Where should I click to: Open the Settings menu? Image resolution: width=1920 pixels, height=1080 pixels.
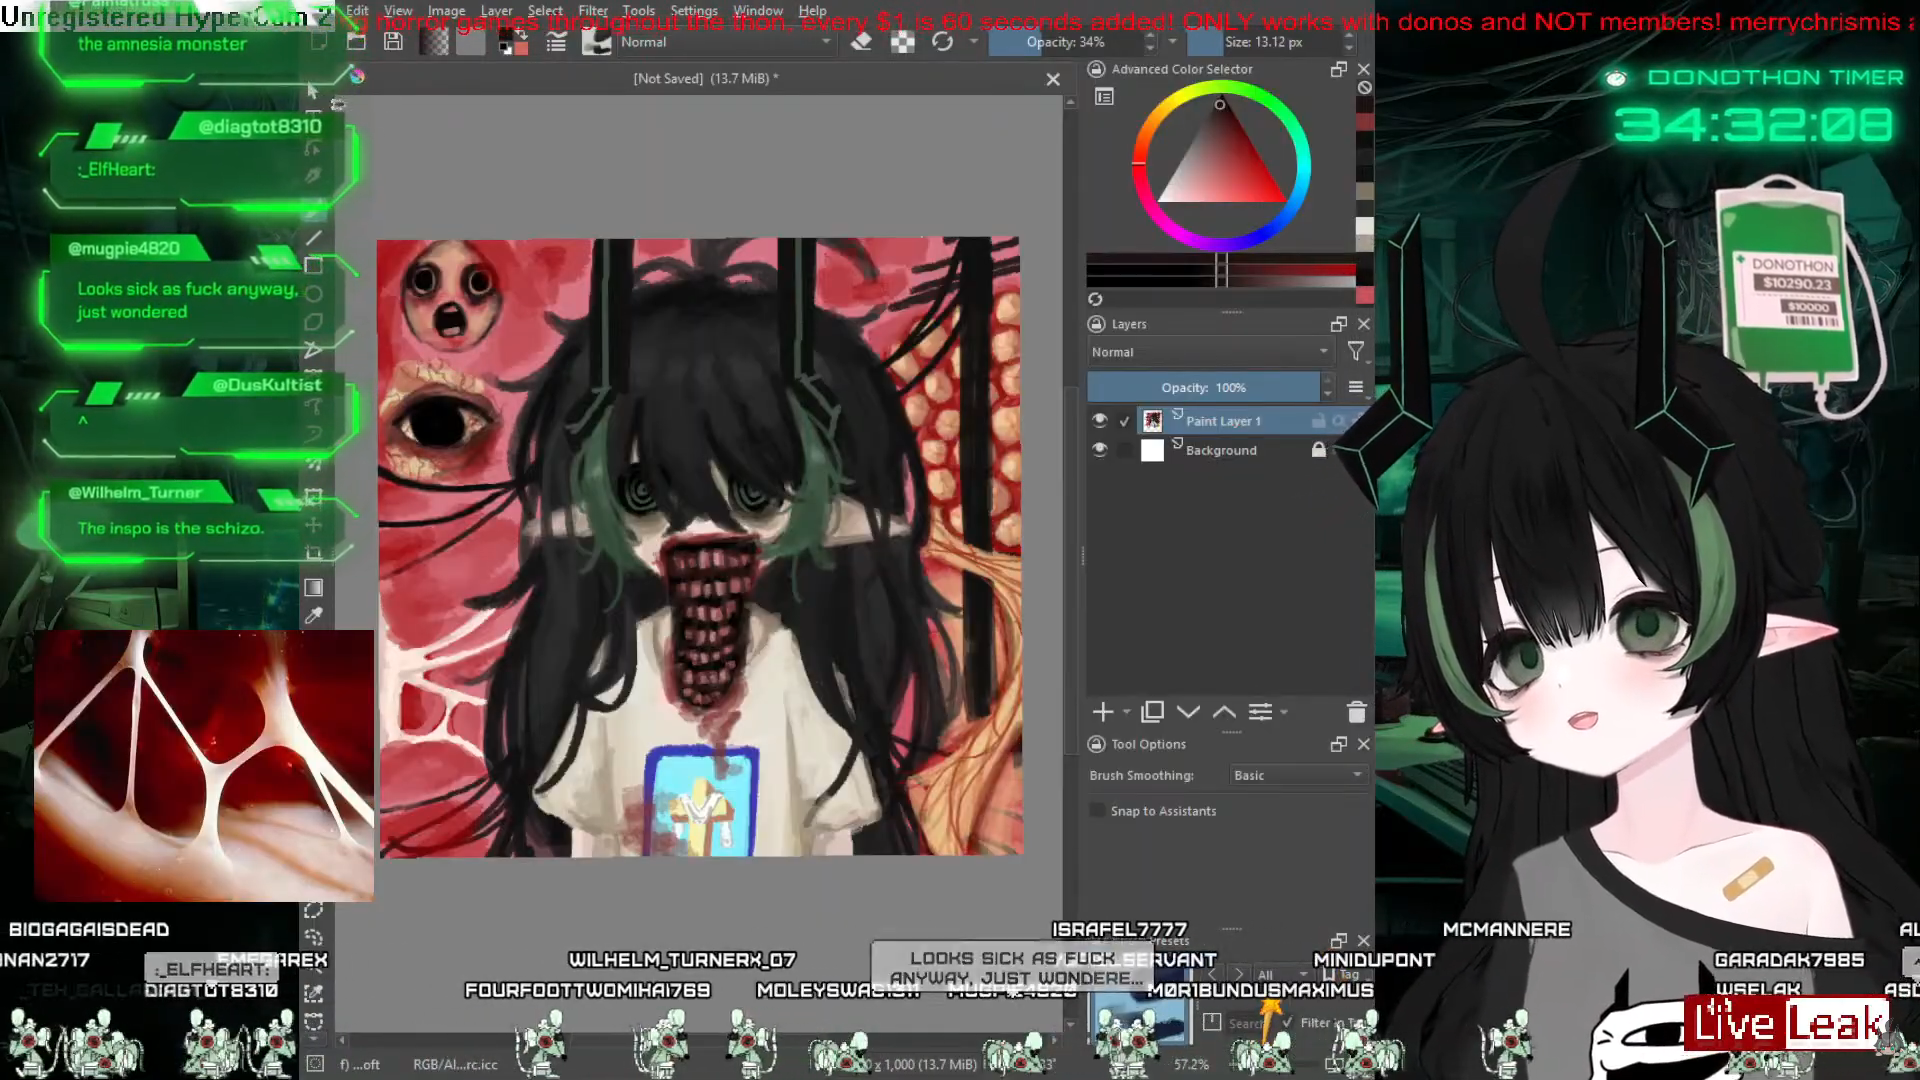[x=693, y=11]
